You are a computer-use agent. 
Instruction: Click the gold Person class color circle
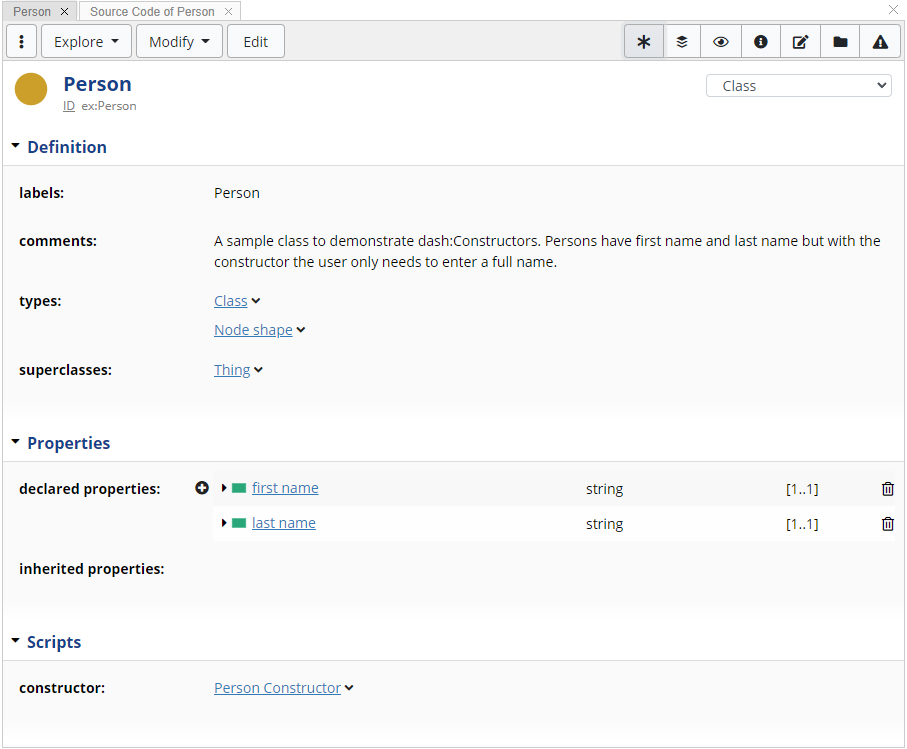(31, 90)
